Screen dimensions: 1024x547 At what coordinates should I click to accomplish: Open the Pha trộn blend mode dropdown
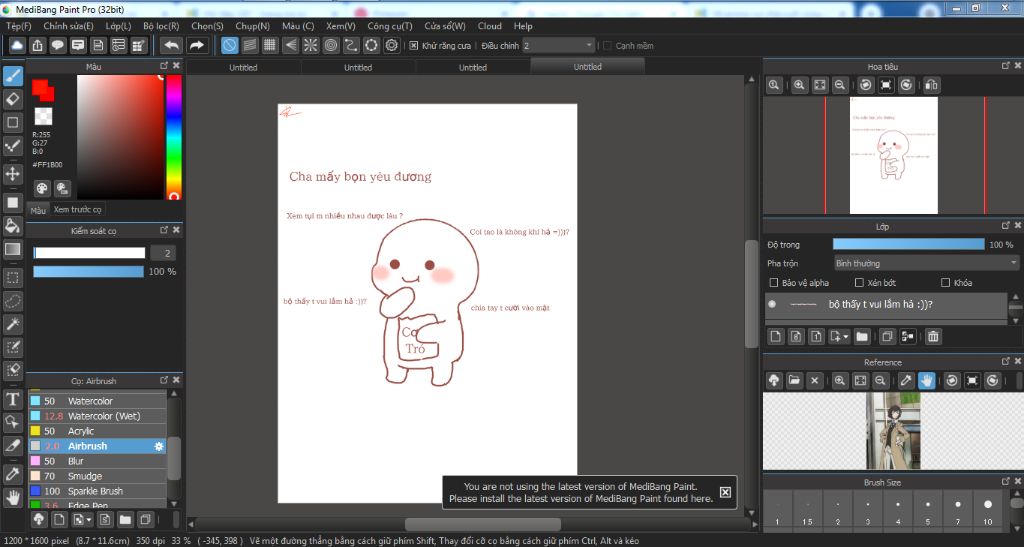[x=925, y=263]
